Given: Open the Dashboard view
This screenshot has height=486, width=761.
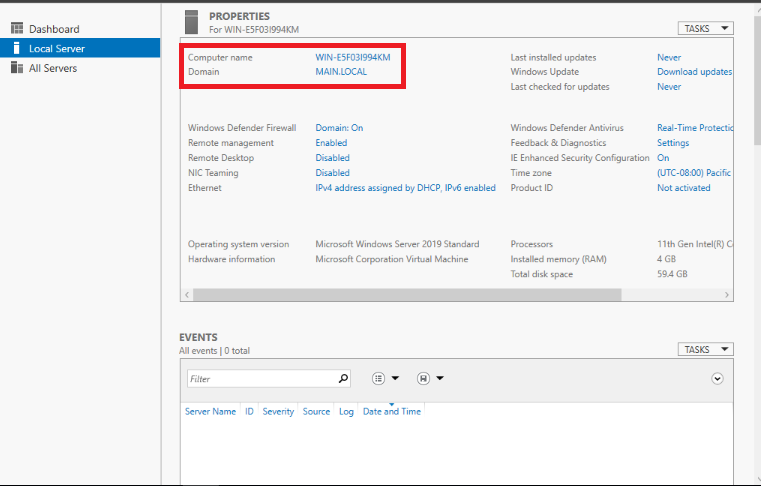Looking at the screenshot, I should click(x=54, y=29).
